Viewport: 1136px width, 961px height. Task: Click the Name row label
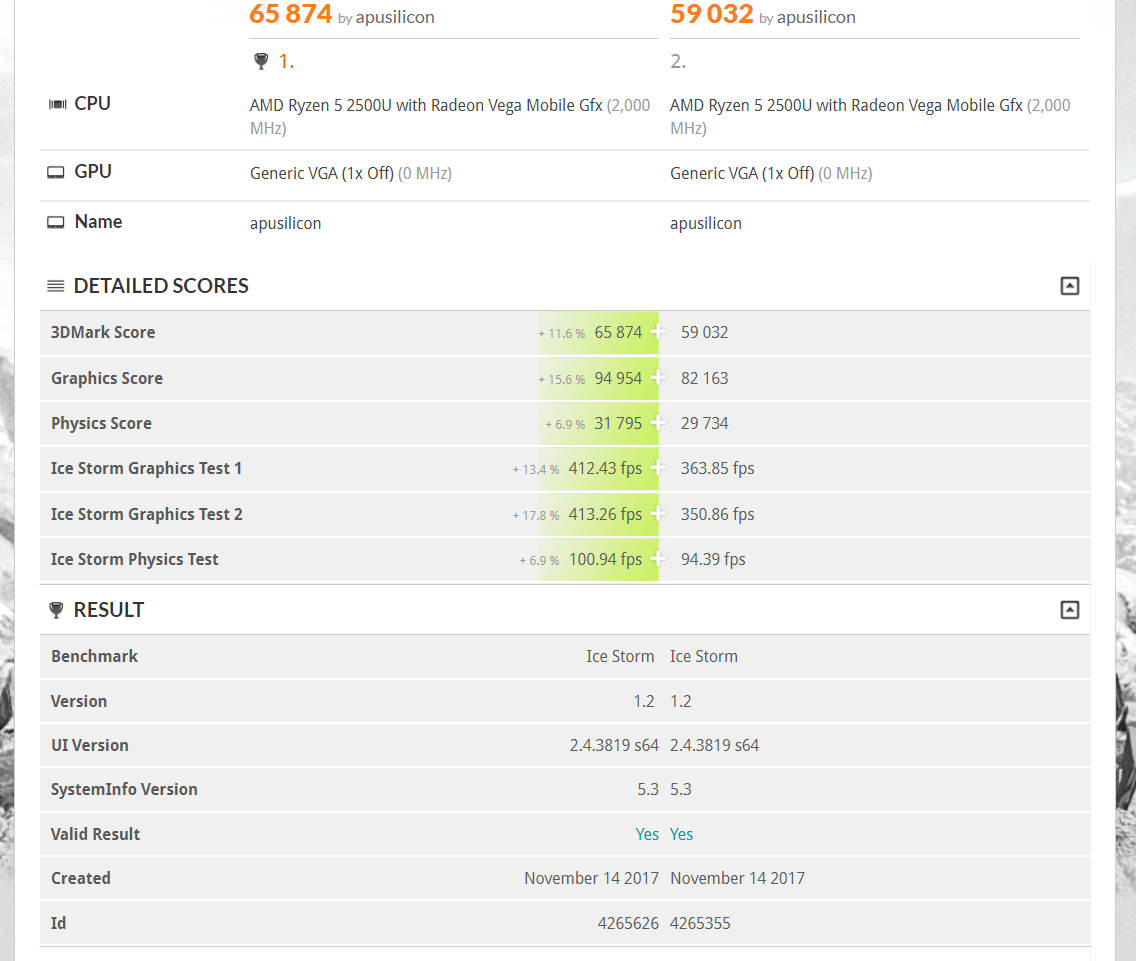pyautogui.click(x=99, y=222)
